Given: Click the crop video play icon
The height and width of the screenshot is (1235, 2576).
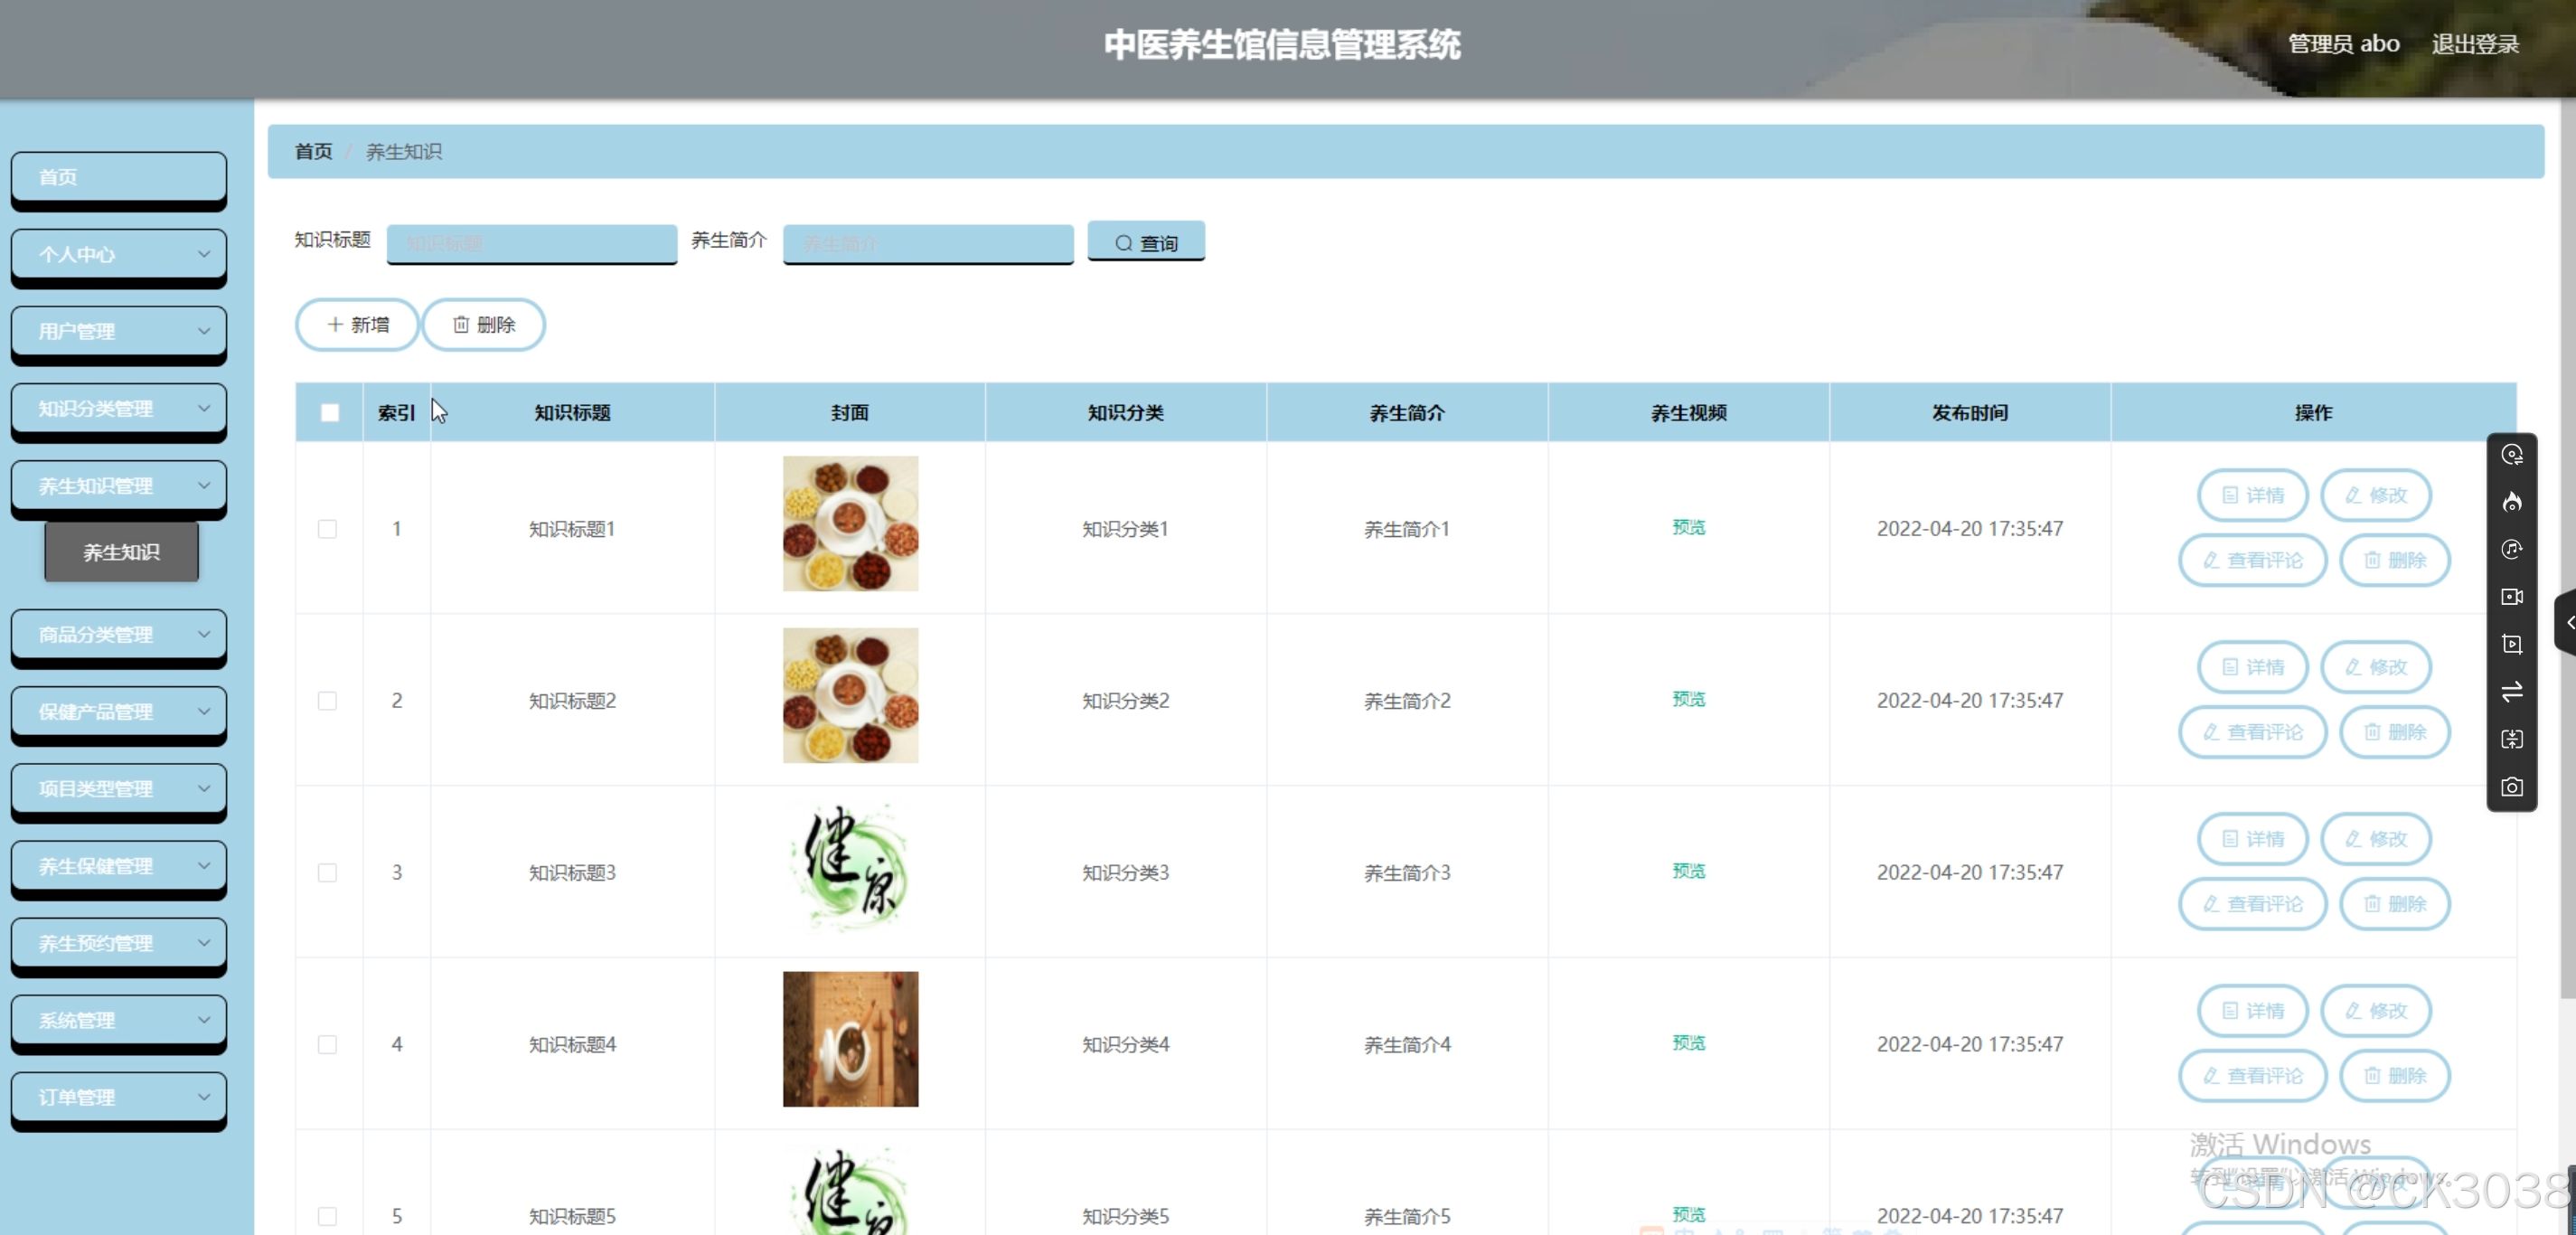Looking at the screenshot, I should click(2511, 644).
